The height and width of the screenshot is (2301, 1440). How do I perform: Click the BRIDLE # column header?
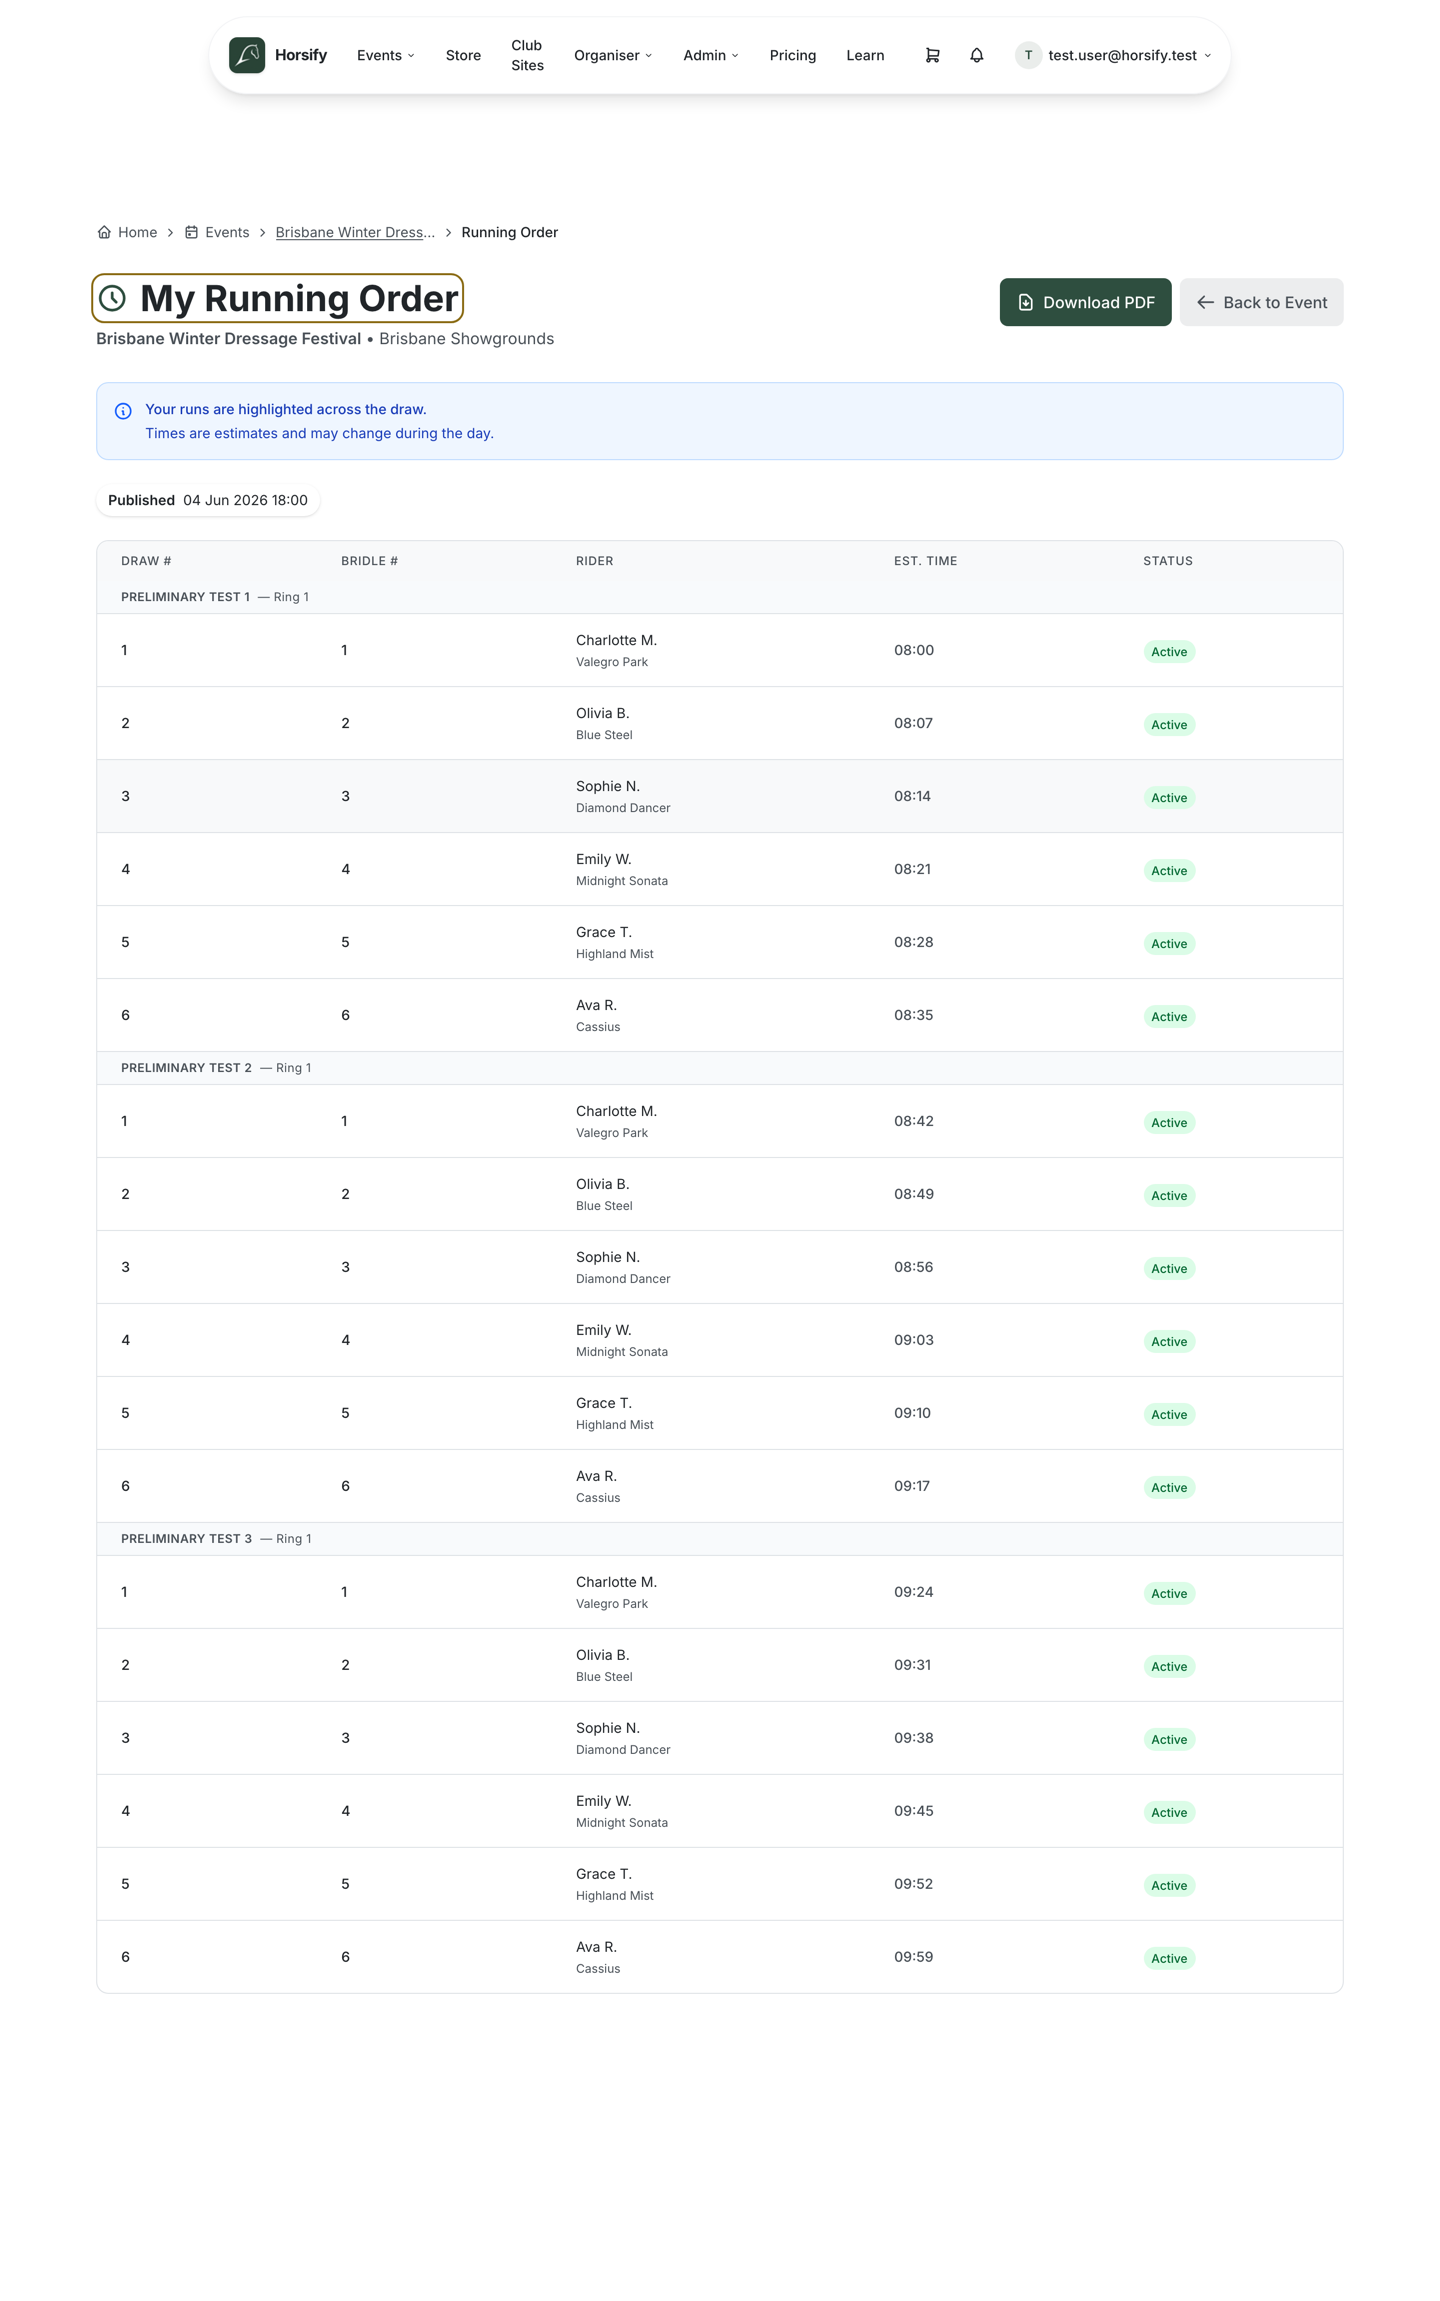pos(369,561)
